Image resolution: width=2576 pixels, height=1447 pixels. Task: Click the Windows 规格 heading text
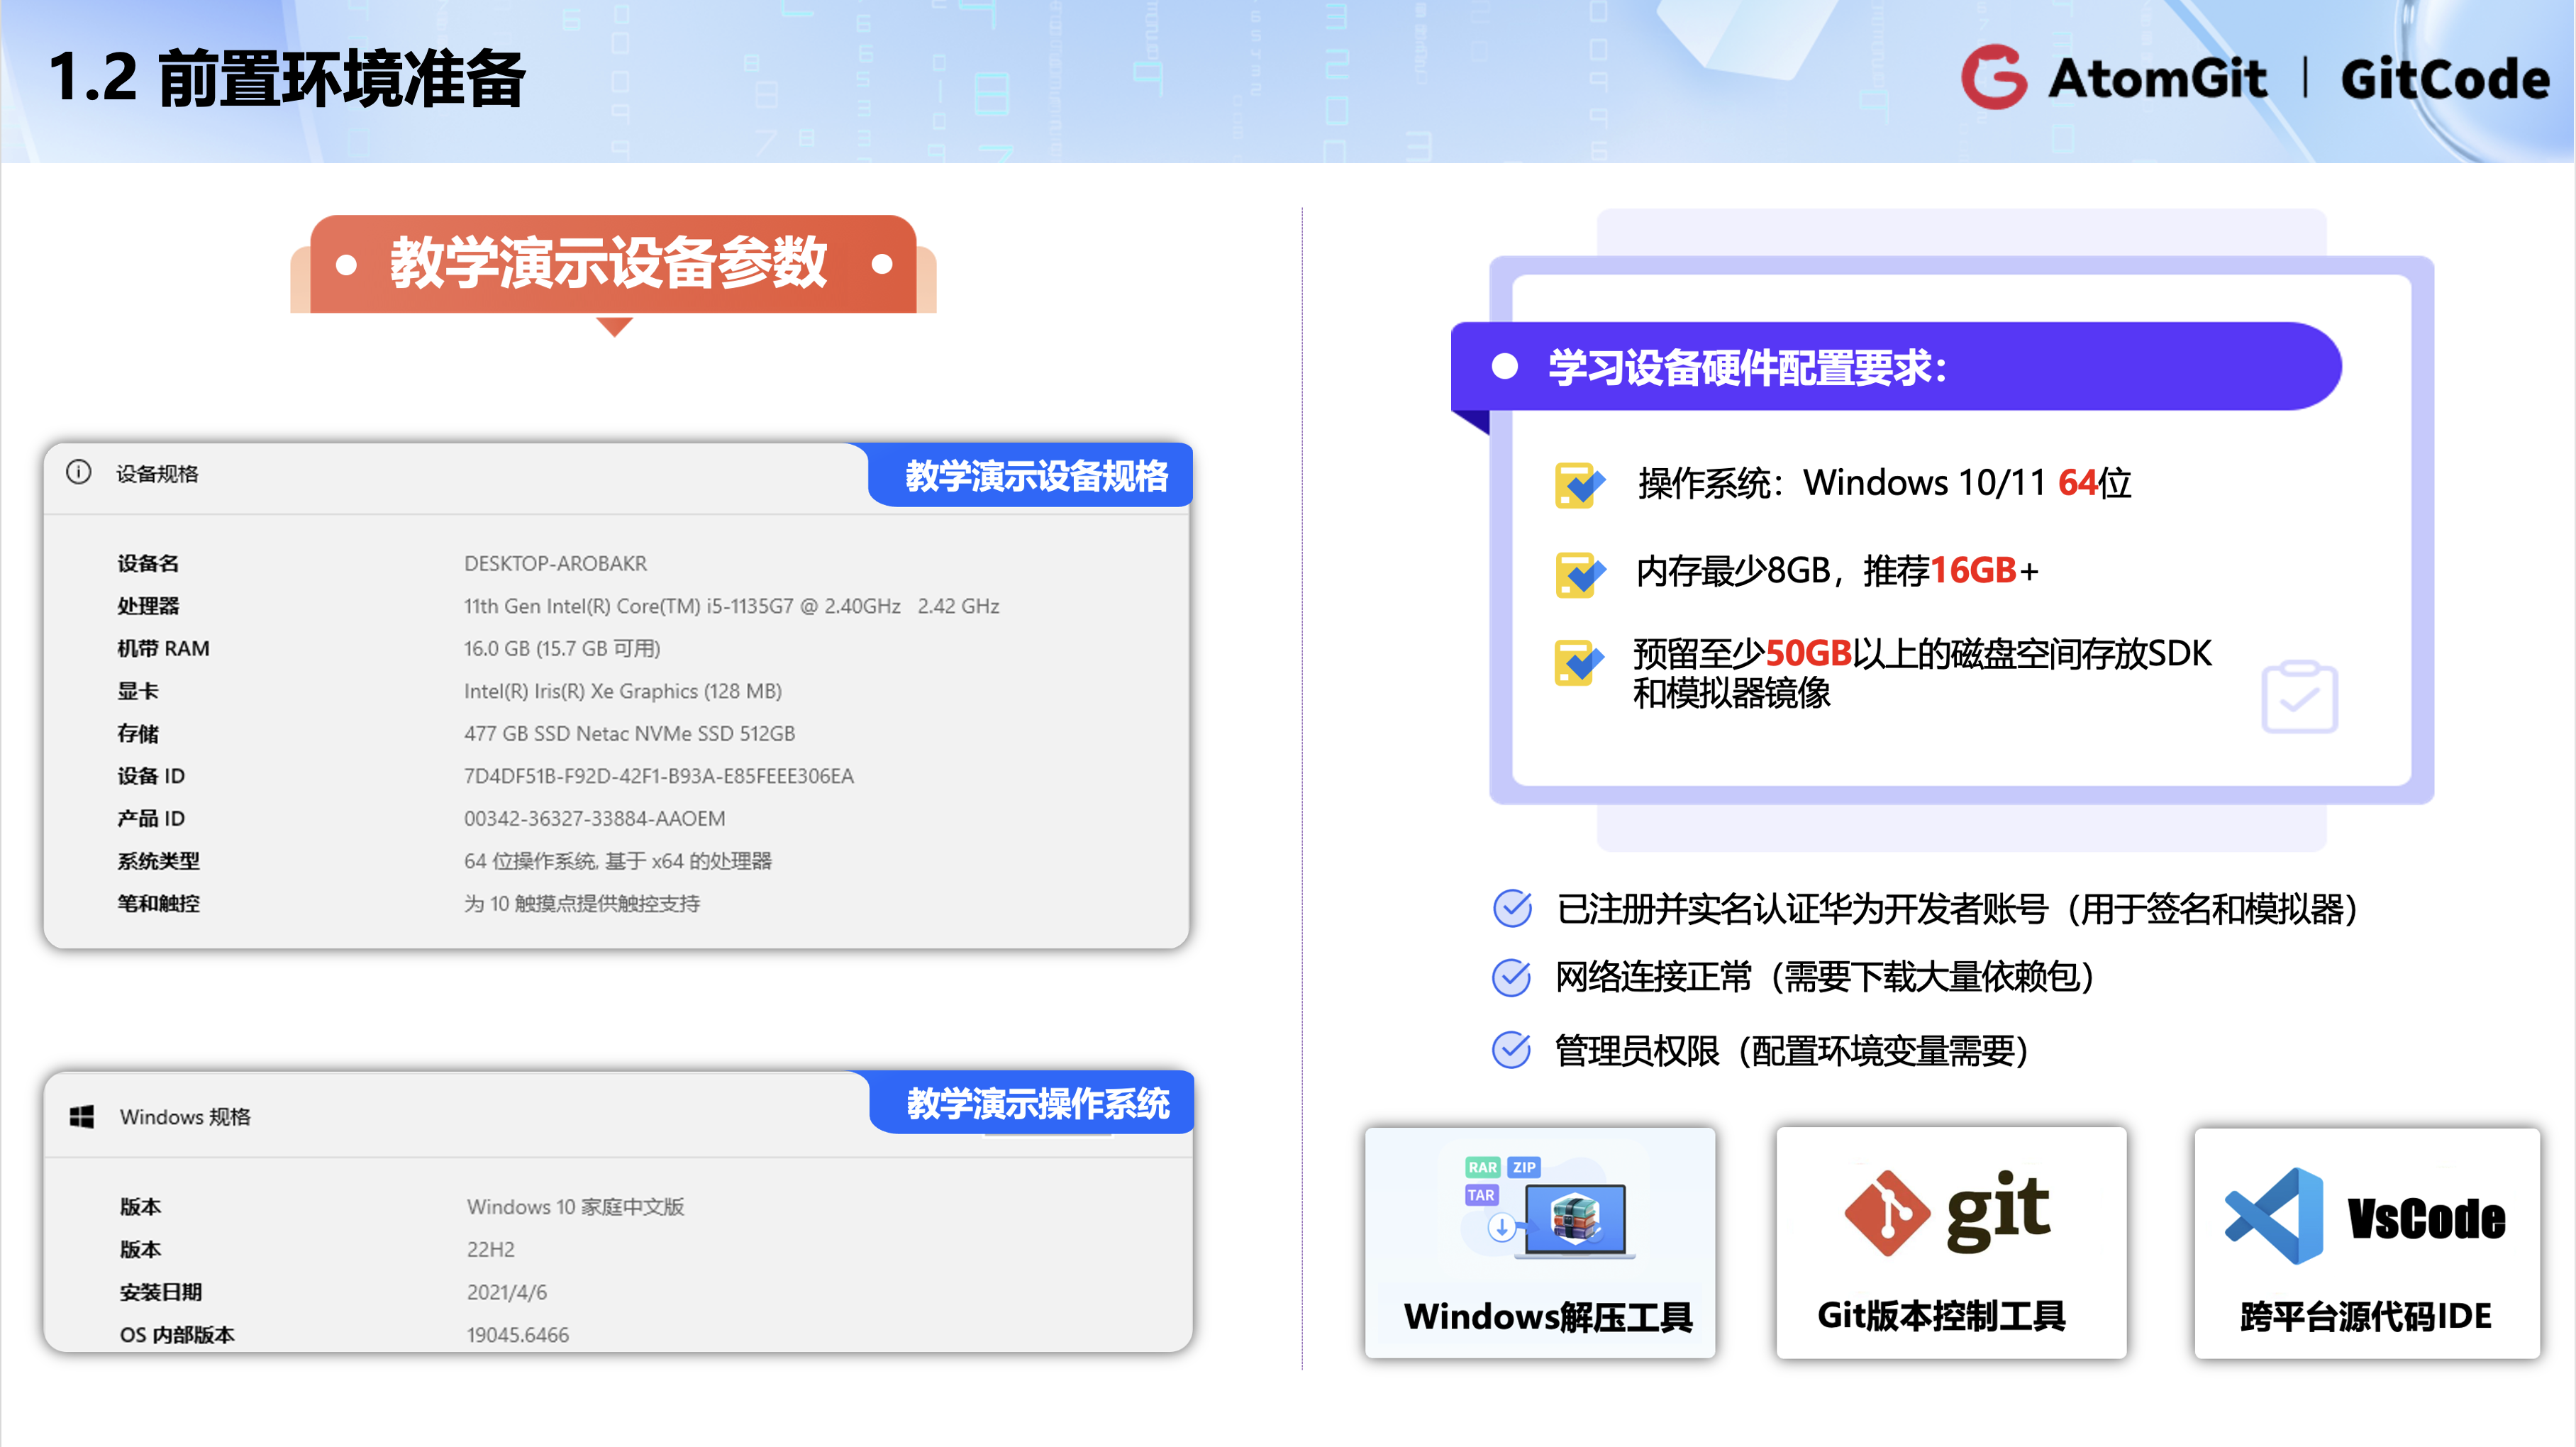coord(185,1116)
